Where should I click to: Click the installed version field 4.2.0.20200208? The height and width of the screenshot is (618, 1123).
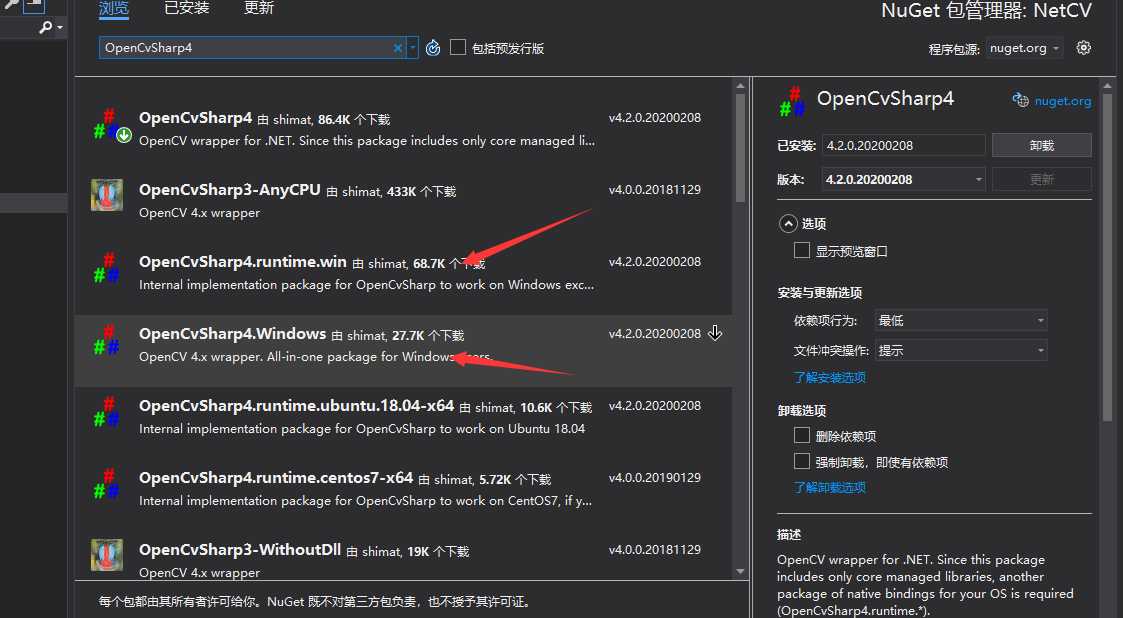click(903, 145)
